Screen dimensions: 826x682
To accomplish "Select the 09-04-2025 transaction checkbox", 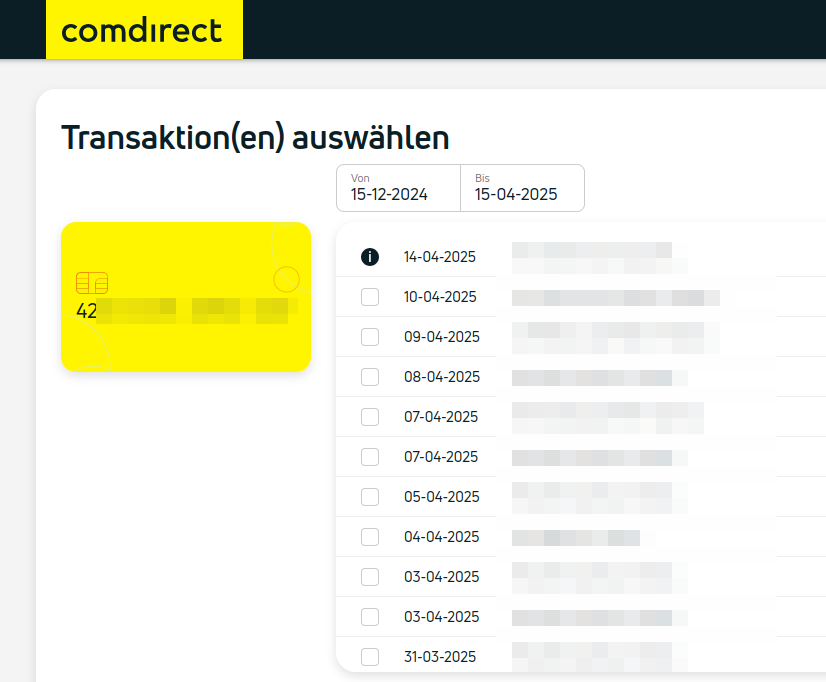I will (x=370, y=337).
